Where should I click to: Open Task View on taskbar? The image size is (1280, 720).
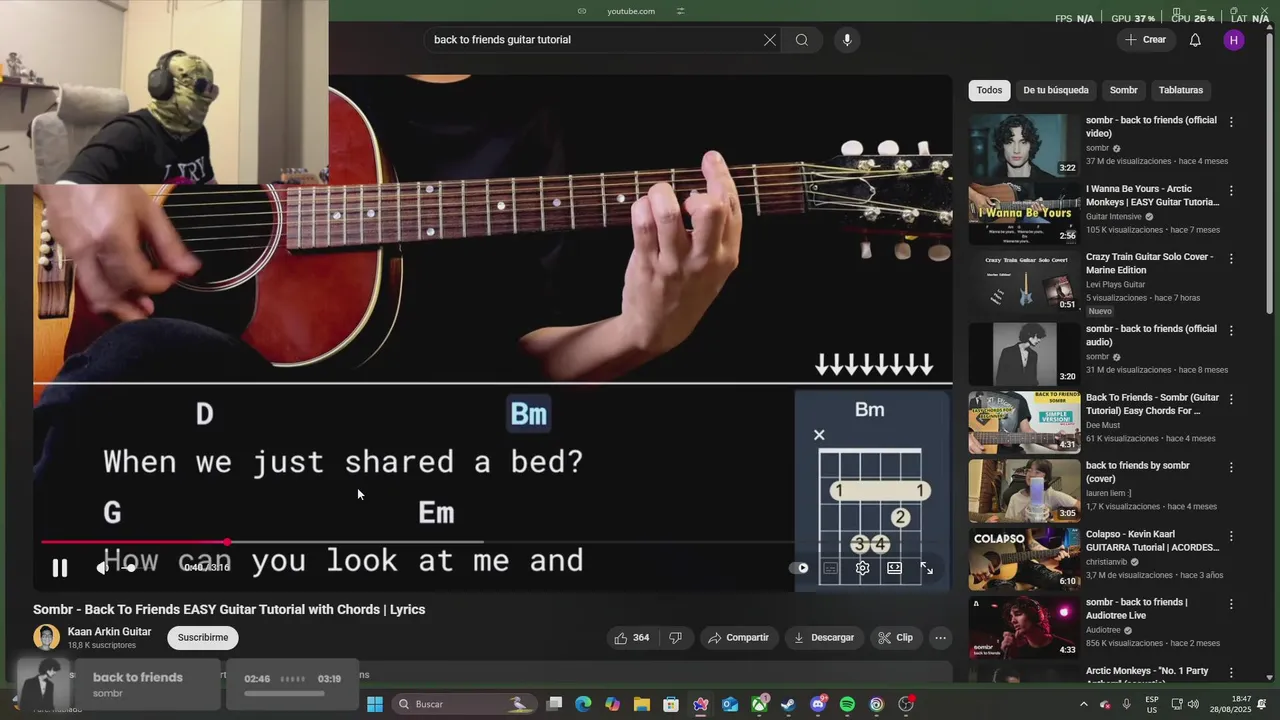(555, 704)
